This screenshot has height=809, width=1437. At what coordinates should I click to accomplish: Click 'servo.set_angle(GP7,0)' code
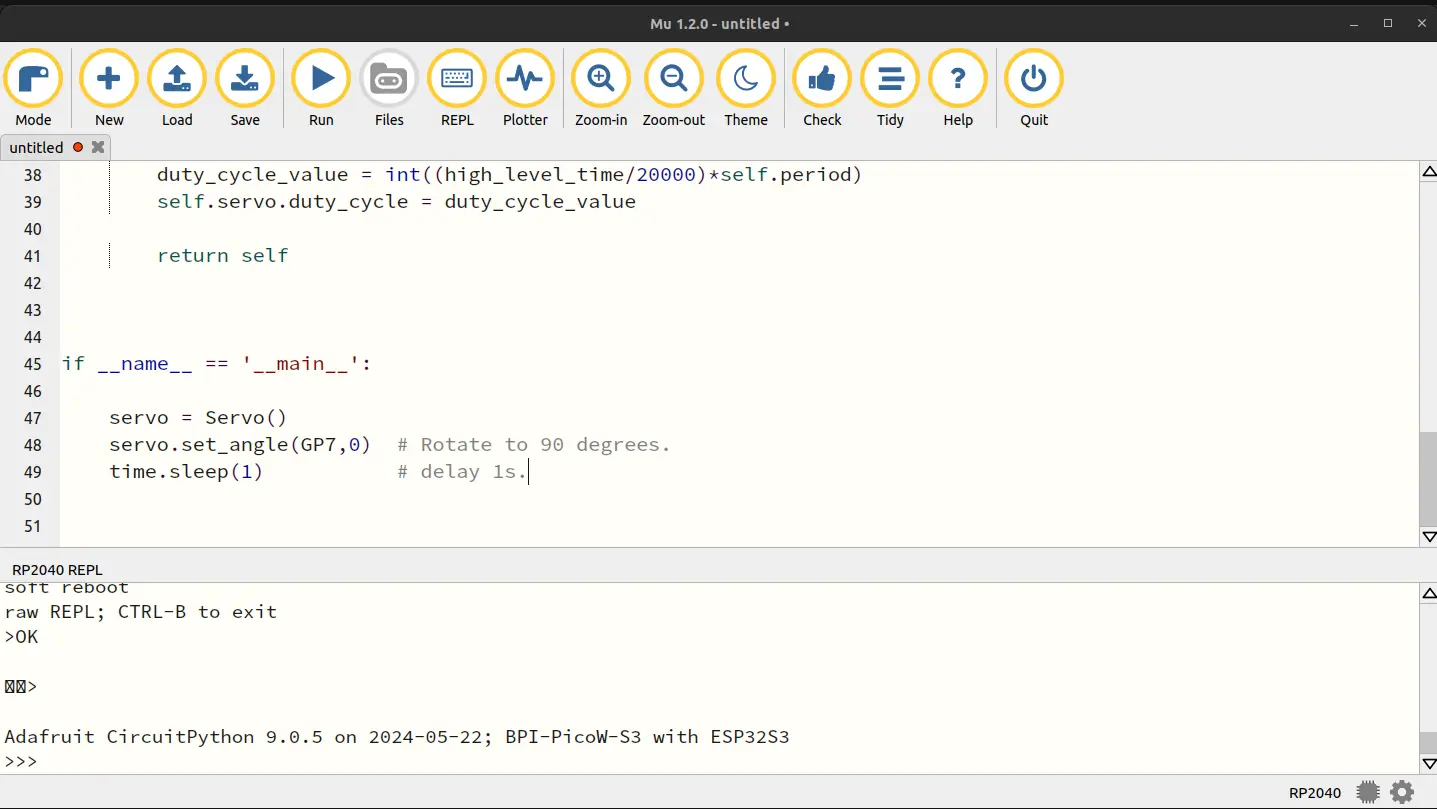click(240, 444)
